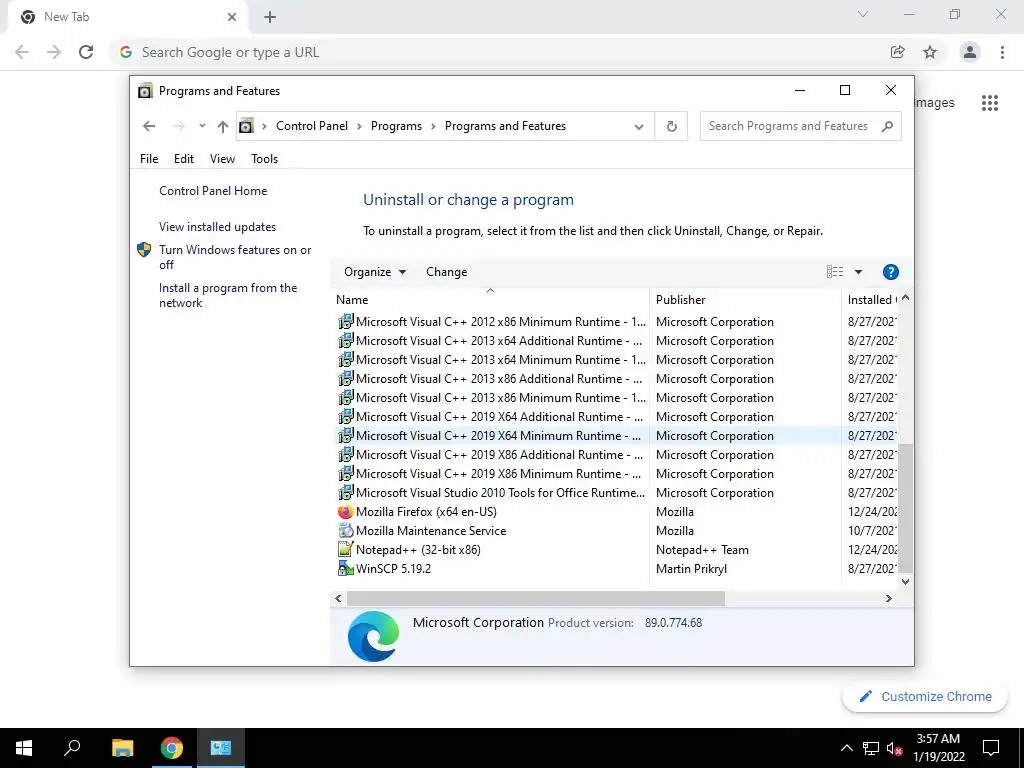Click the vertical scrollbar thumb in program list
1024x768 pixels.
(x=905, y=508)
